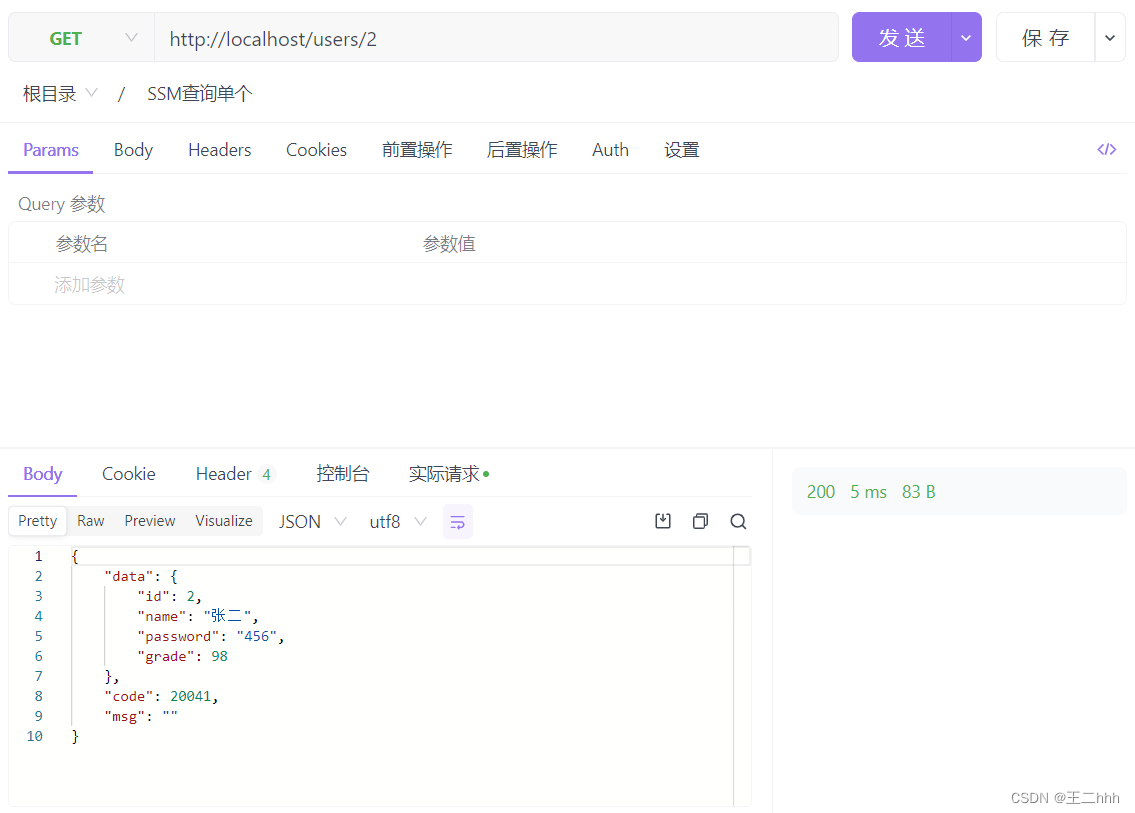Select the Preview view mode

[150, 521]
